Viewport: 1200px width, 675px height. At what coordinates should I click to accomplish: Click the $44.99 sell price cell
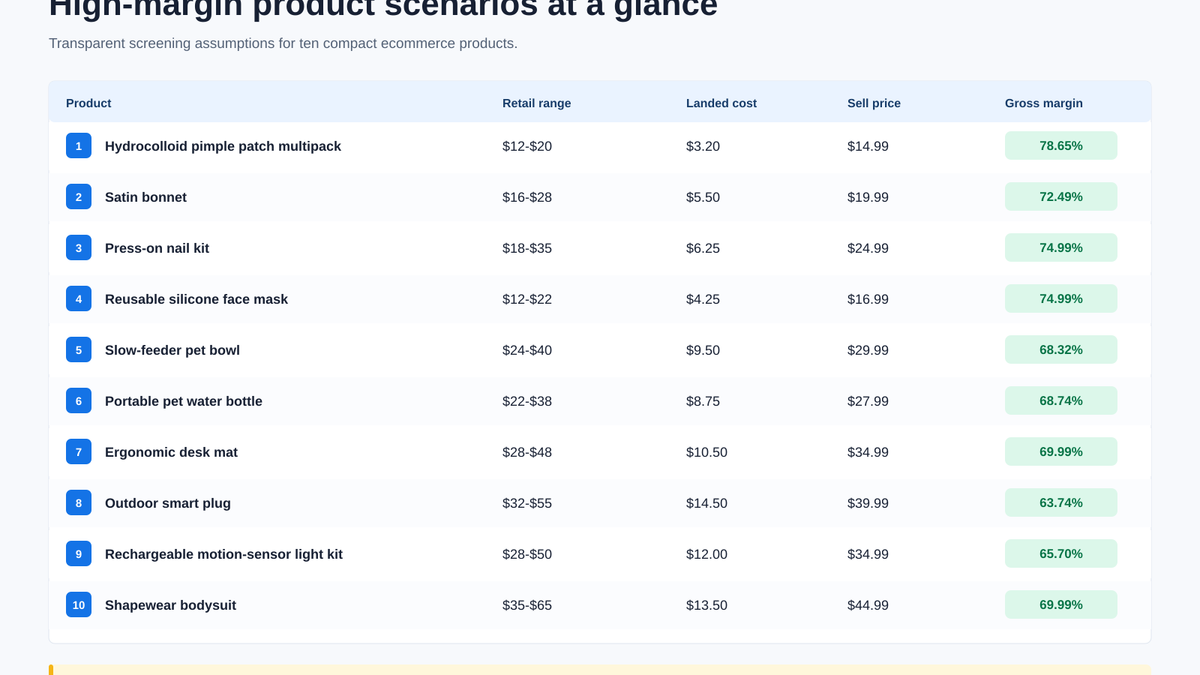(x=868, y=605)
